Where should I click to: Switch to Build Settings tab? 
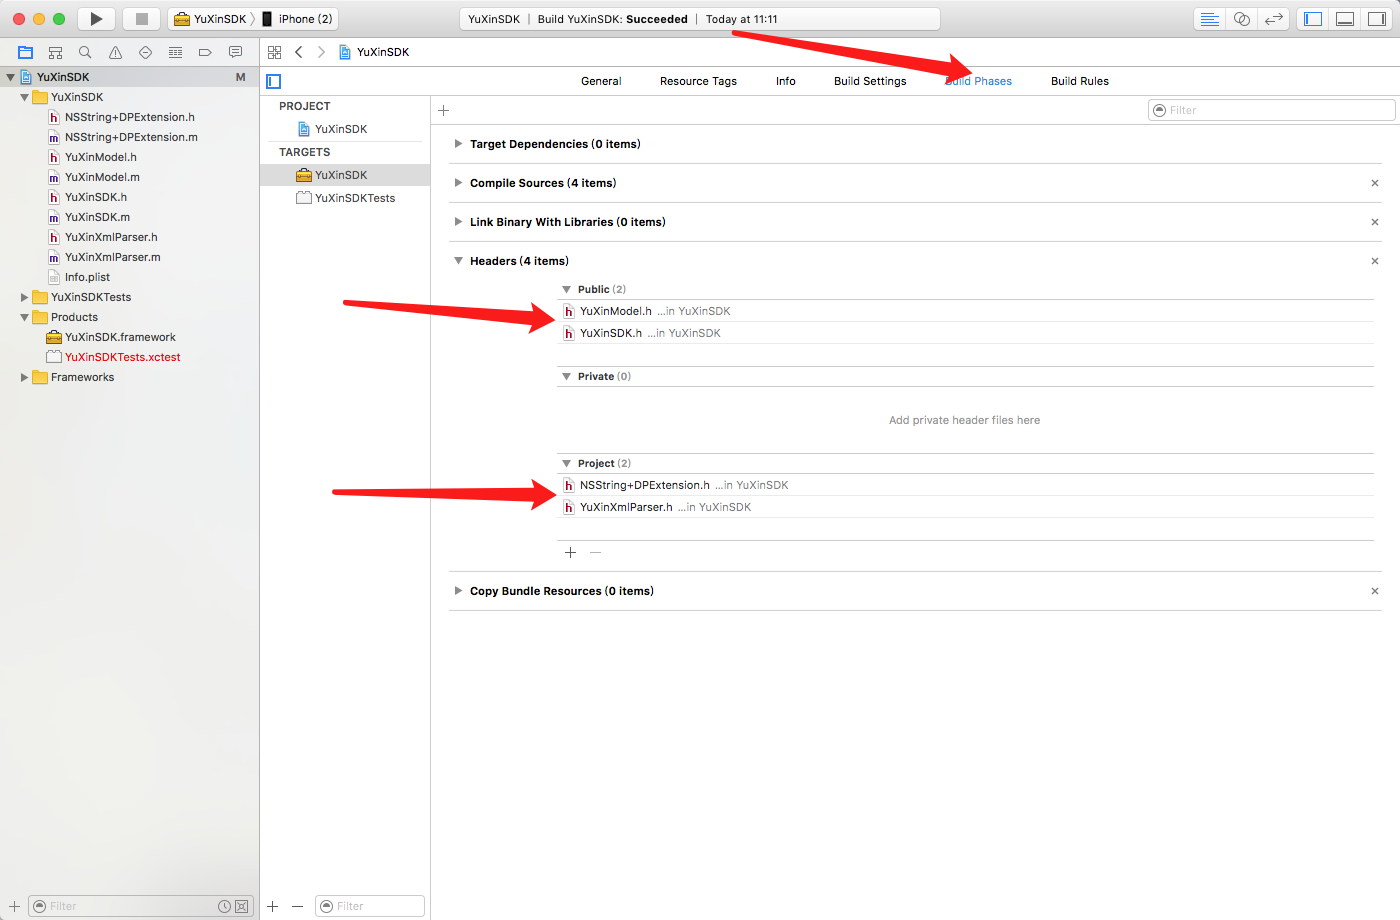point(870,81)
